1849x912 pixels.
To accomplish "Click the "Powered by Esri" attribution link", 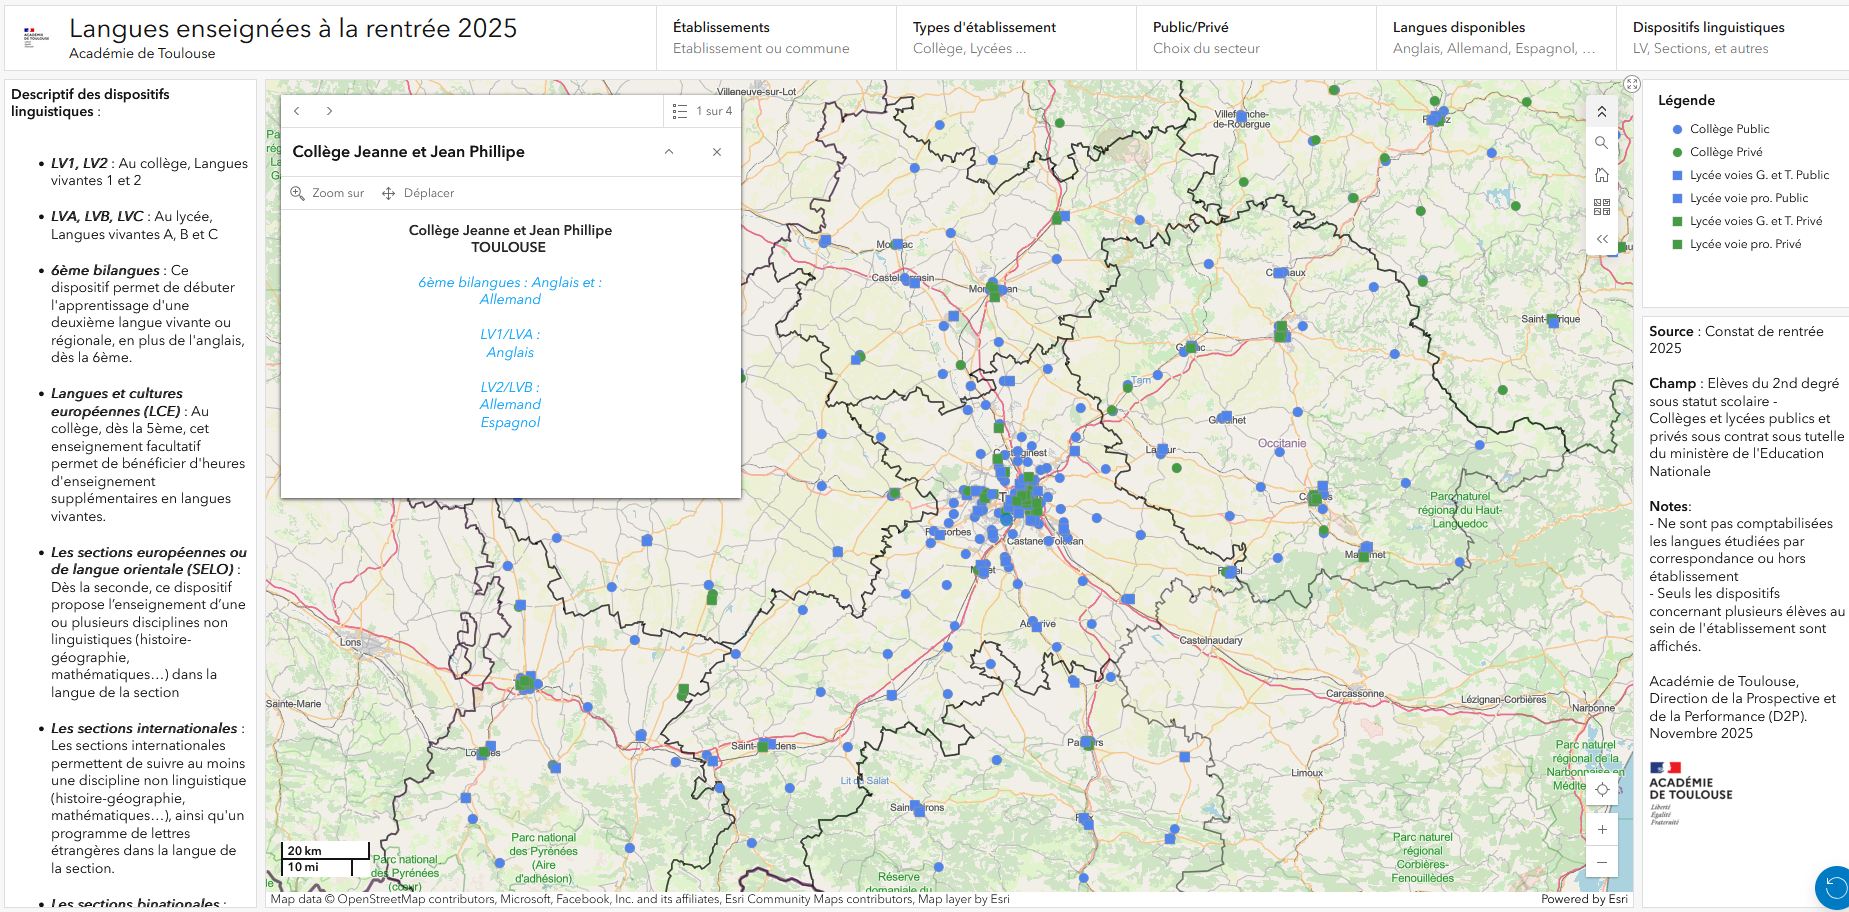I will tap(1584, 899).
